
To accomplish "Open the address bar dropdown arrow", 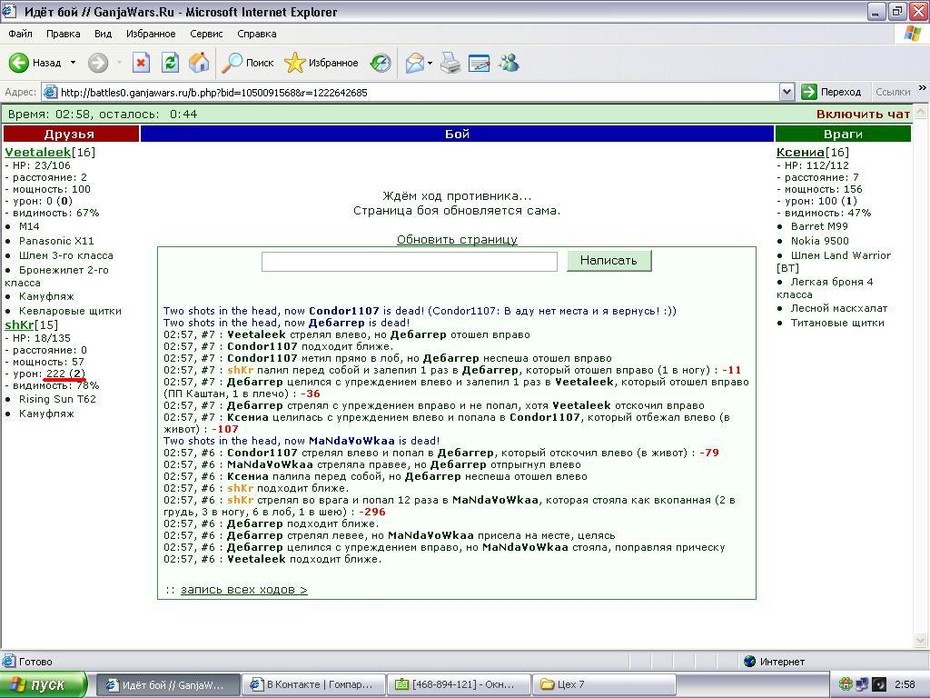I will click(786, 92).
